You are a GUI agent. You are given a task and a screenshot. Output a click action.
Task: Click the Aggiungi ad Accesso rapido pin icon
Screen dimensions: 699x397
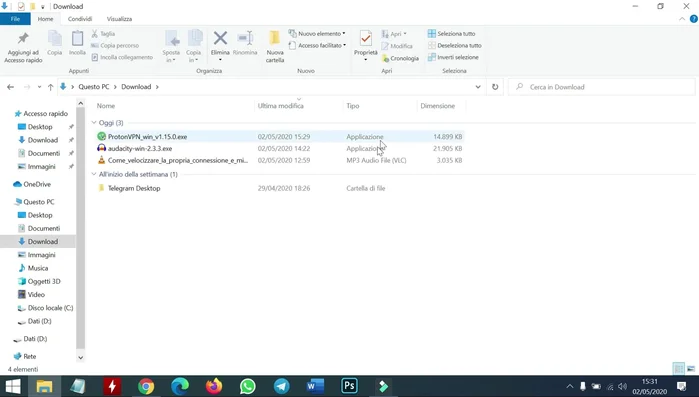pos(23,39)
